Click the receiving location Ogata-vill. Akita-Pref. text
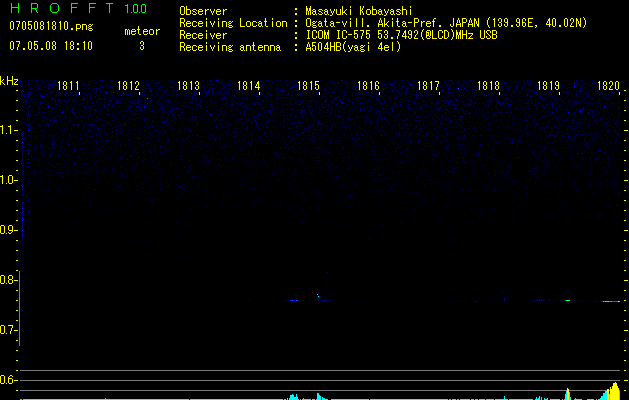 374,23
